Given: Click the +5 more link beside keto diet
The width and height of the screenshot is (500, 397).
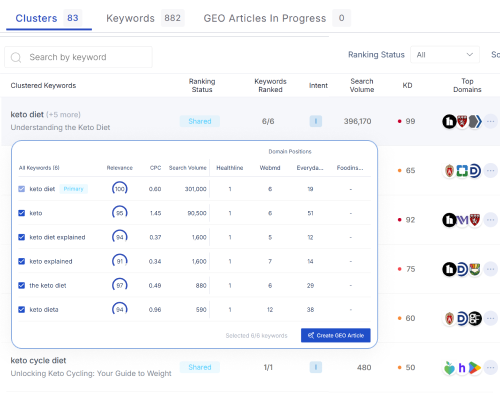Looking at the screenshot, I should pyautogui.click(x=63, y=115).
